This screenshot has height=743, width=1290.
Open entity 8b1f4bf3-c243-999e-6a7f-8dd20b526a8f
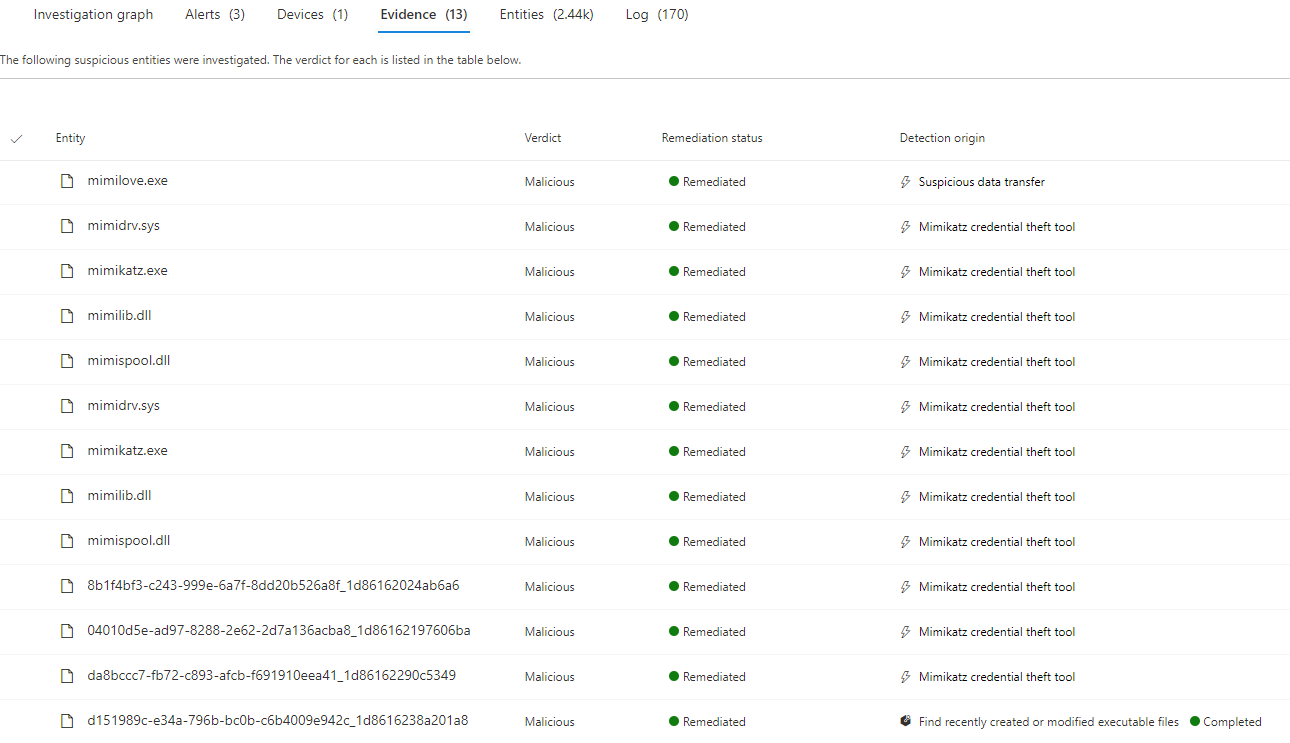point(274,586)
